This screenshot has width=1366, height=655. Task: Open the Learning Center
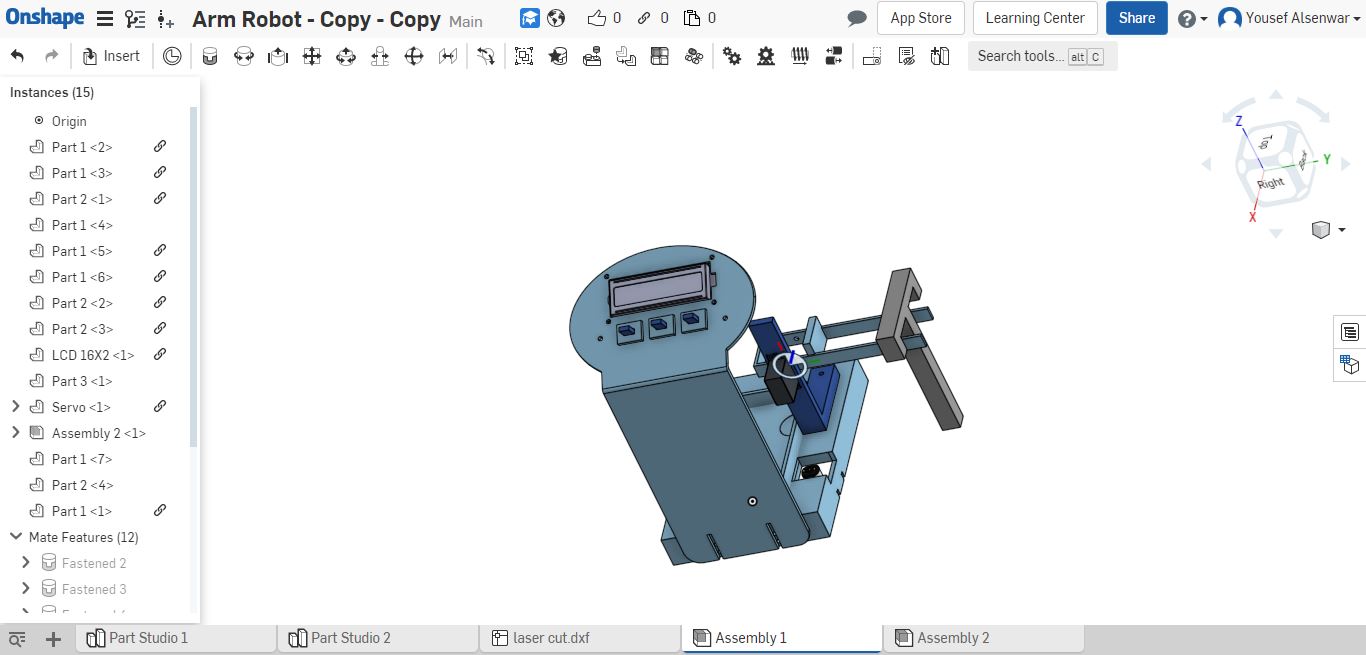point(1034,18)
